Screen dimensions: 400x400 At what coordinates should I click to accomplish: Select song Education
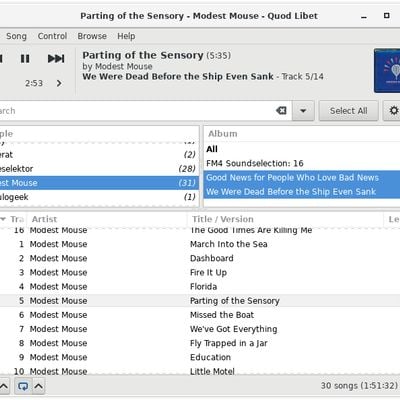click(200, 357)
